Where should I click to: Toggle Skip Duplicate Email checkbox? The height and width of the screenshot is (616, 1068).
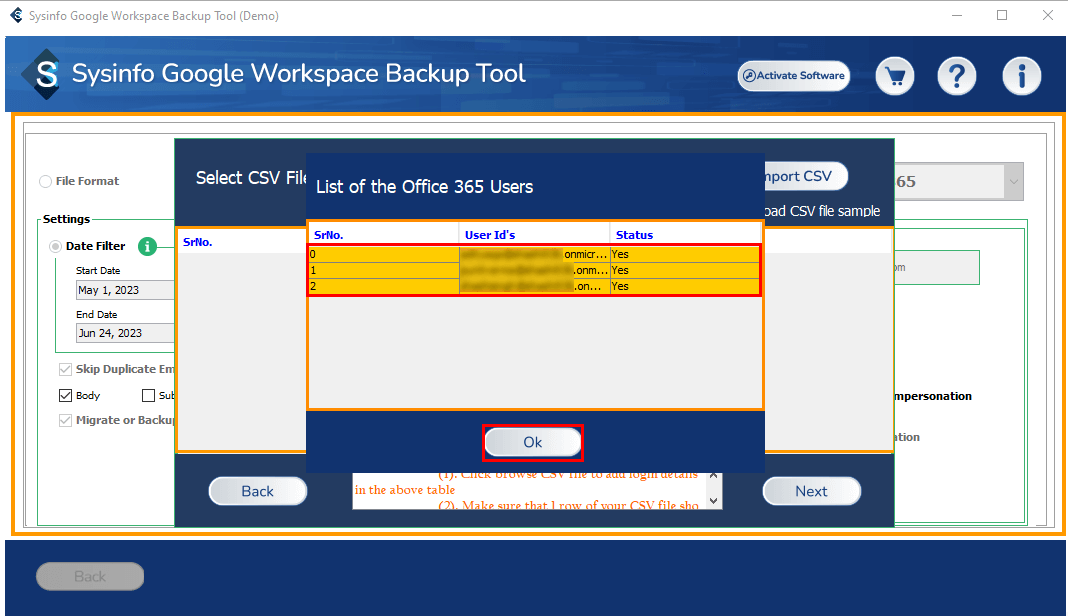(x=65, y=369)
